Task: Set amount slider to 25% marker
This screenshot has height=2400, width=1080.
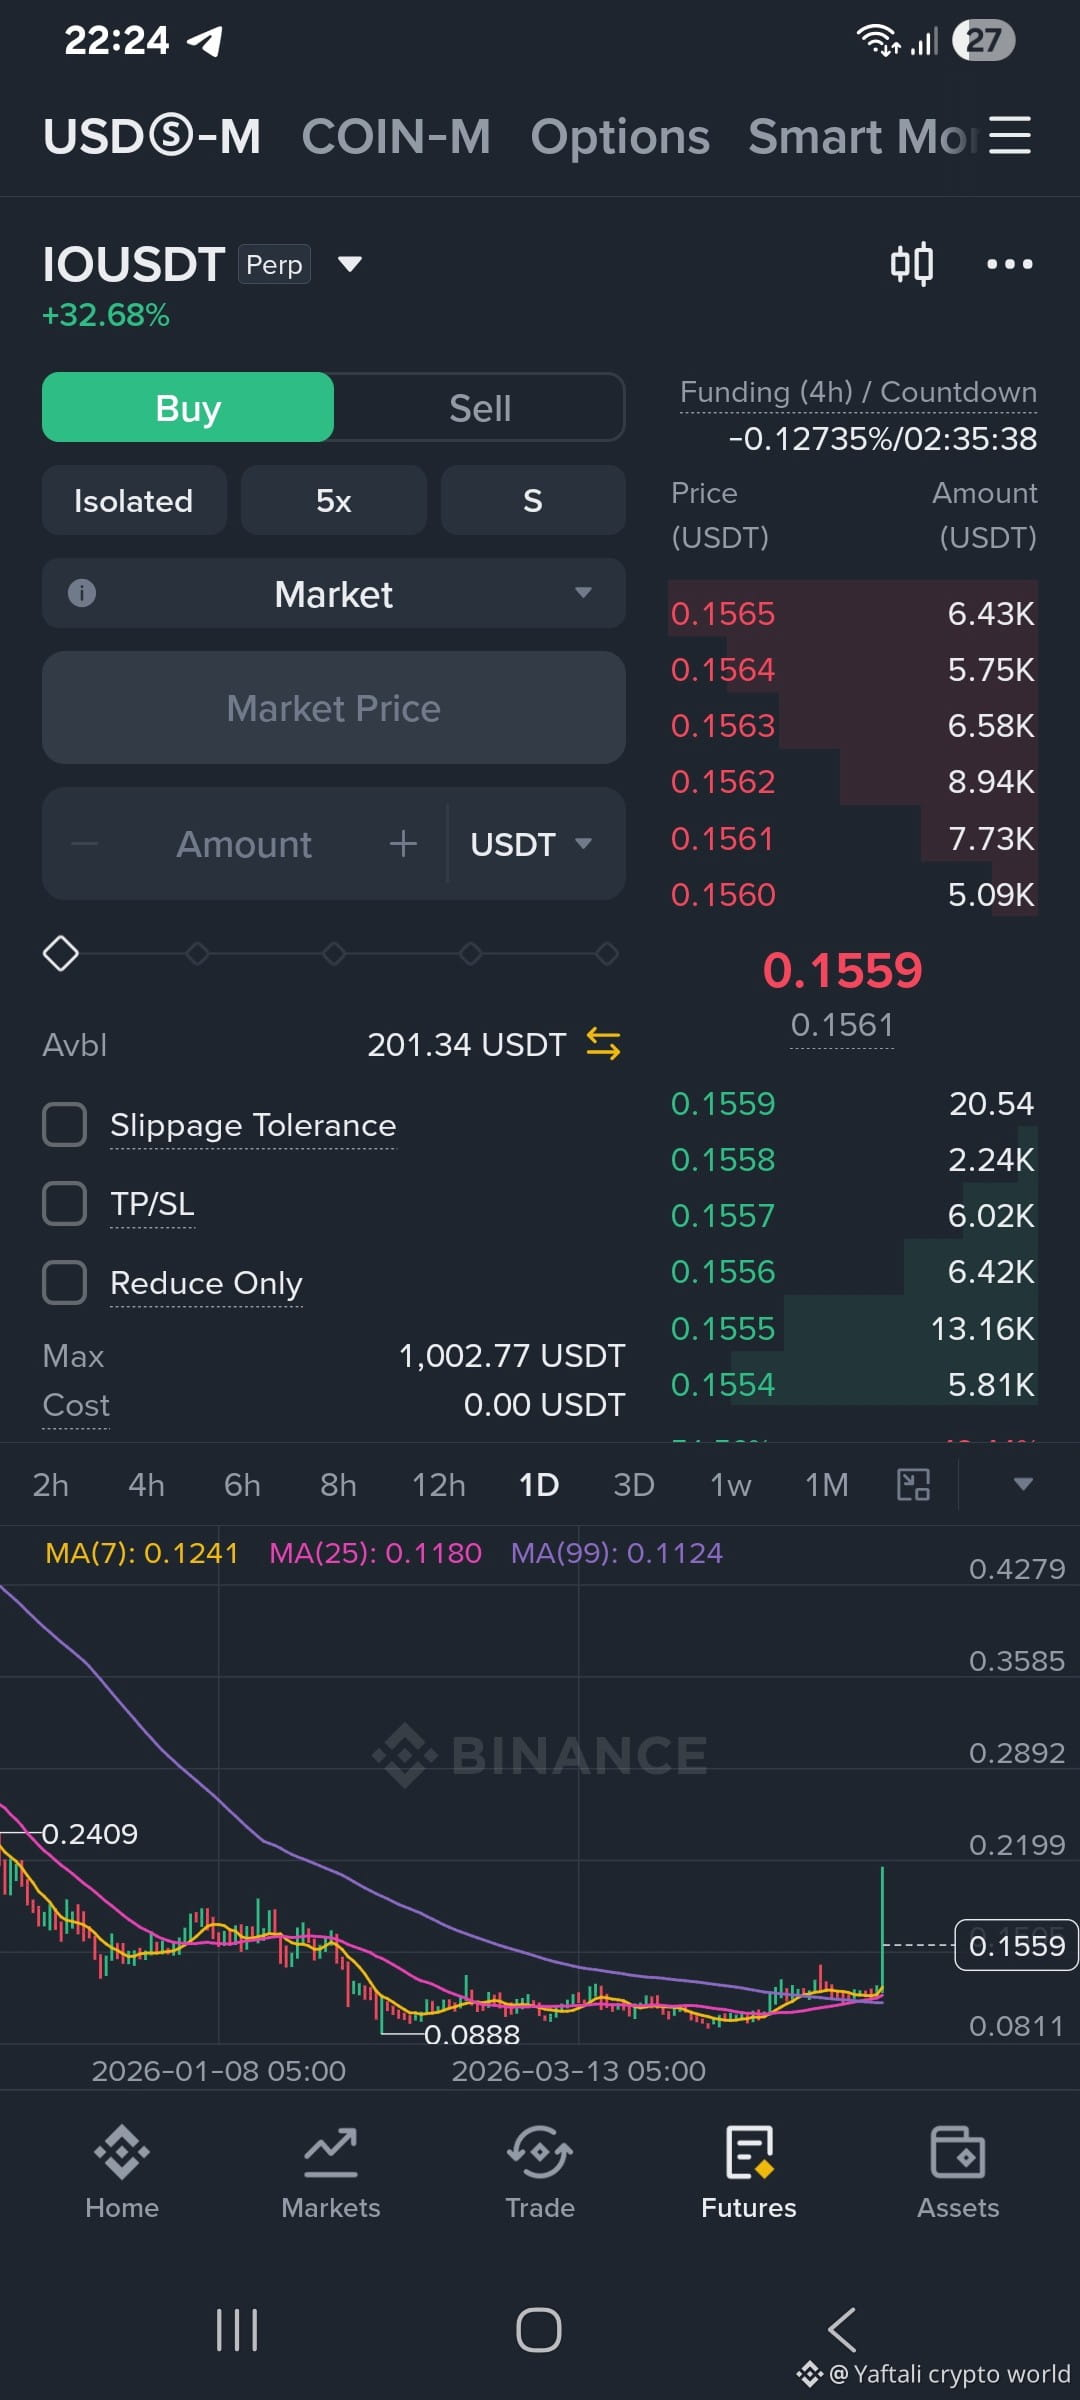Action: (197, 953)
